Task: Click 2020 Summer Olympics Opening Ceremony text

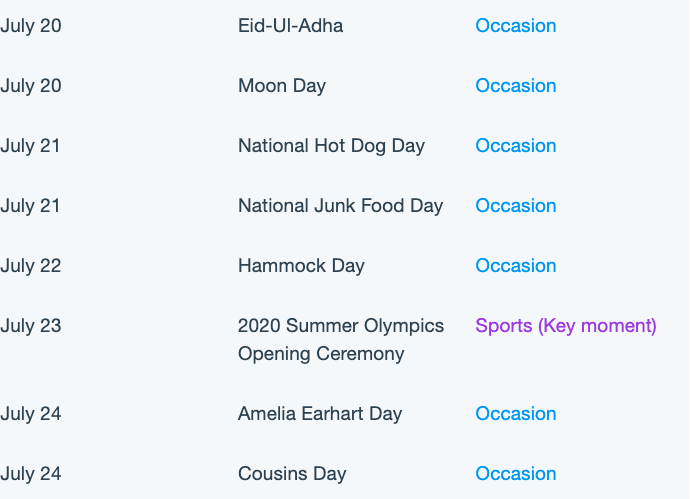Action: [x=341, y=340]
